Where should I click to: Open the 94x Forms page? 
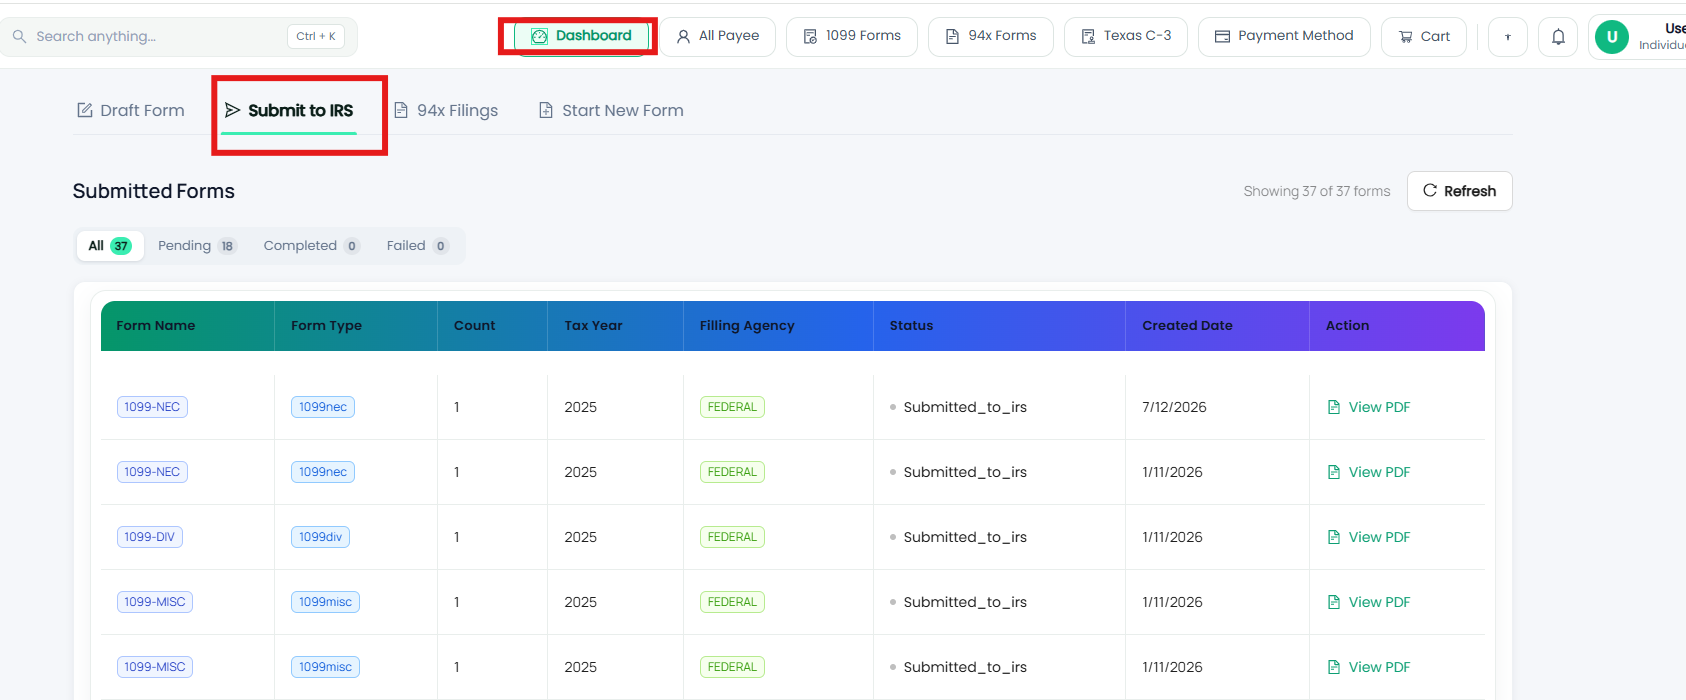pos(991,36)
